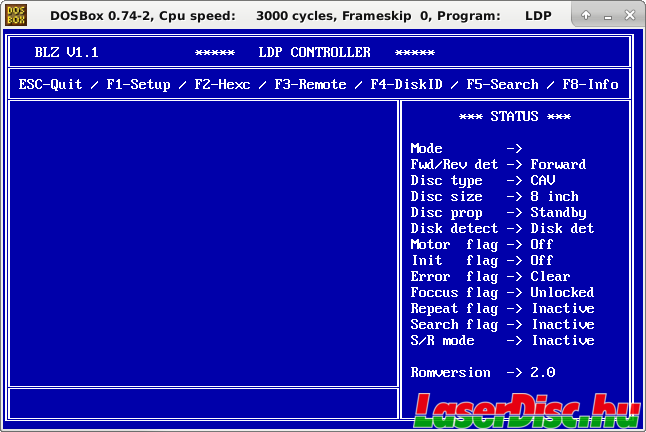Viewport: 646px width, 432px height.
Task: Open the F5-Search menu option
Action: click(x=502, y=84)
